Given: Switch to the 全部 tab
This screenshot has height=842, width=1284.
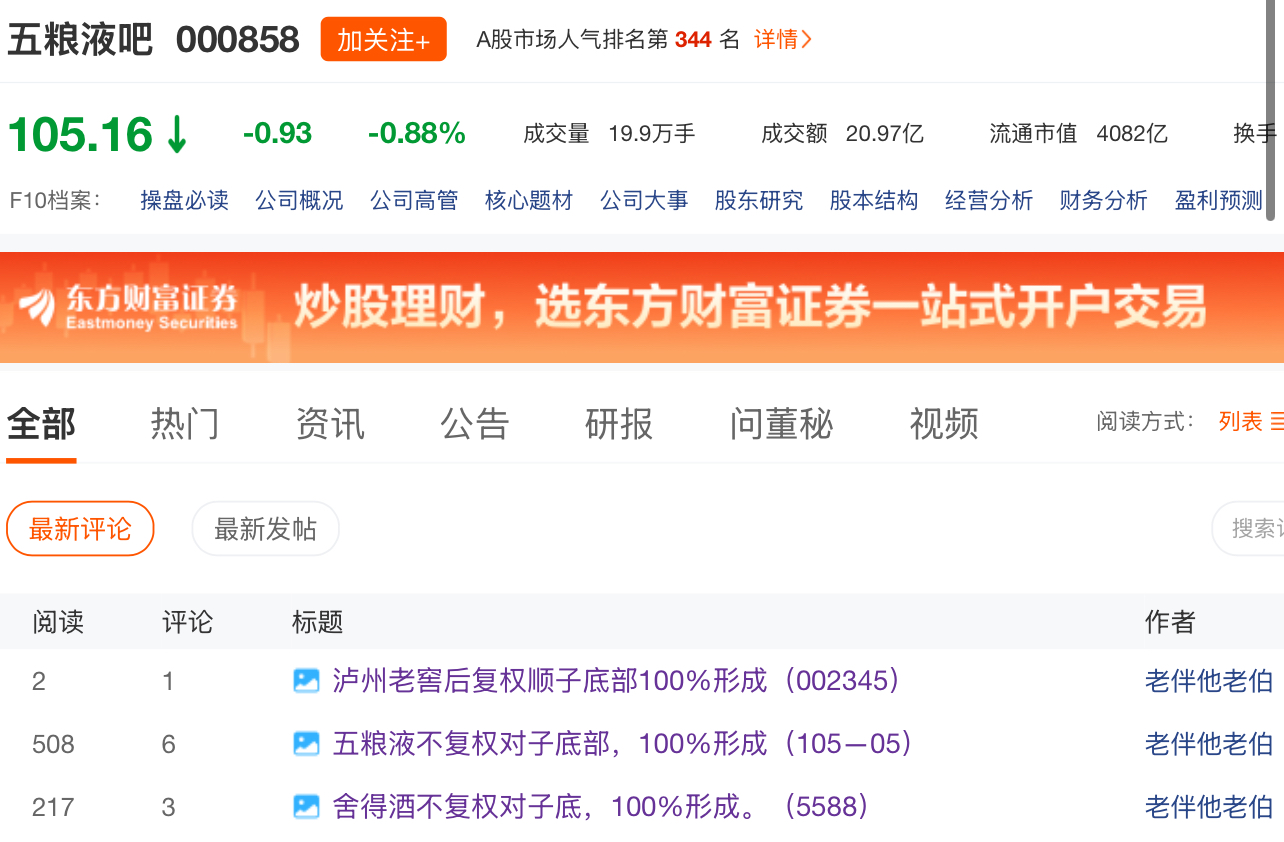Looking at the screenshot, I should [41, 424].
